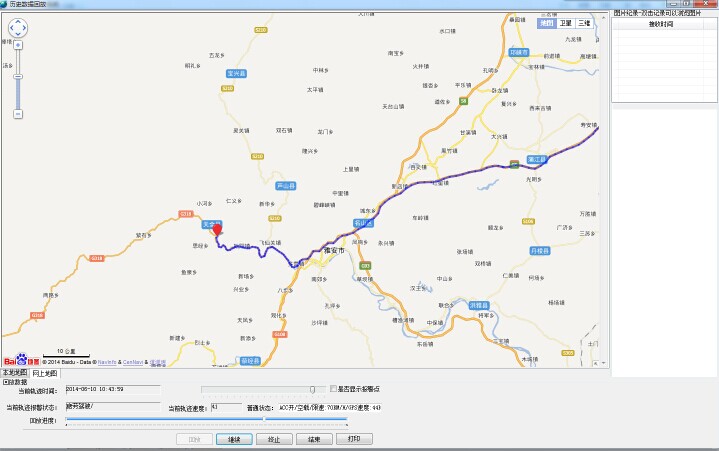Click the 当前轨迹速度 speed field
719x451 pixels.
[226, 407]
